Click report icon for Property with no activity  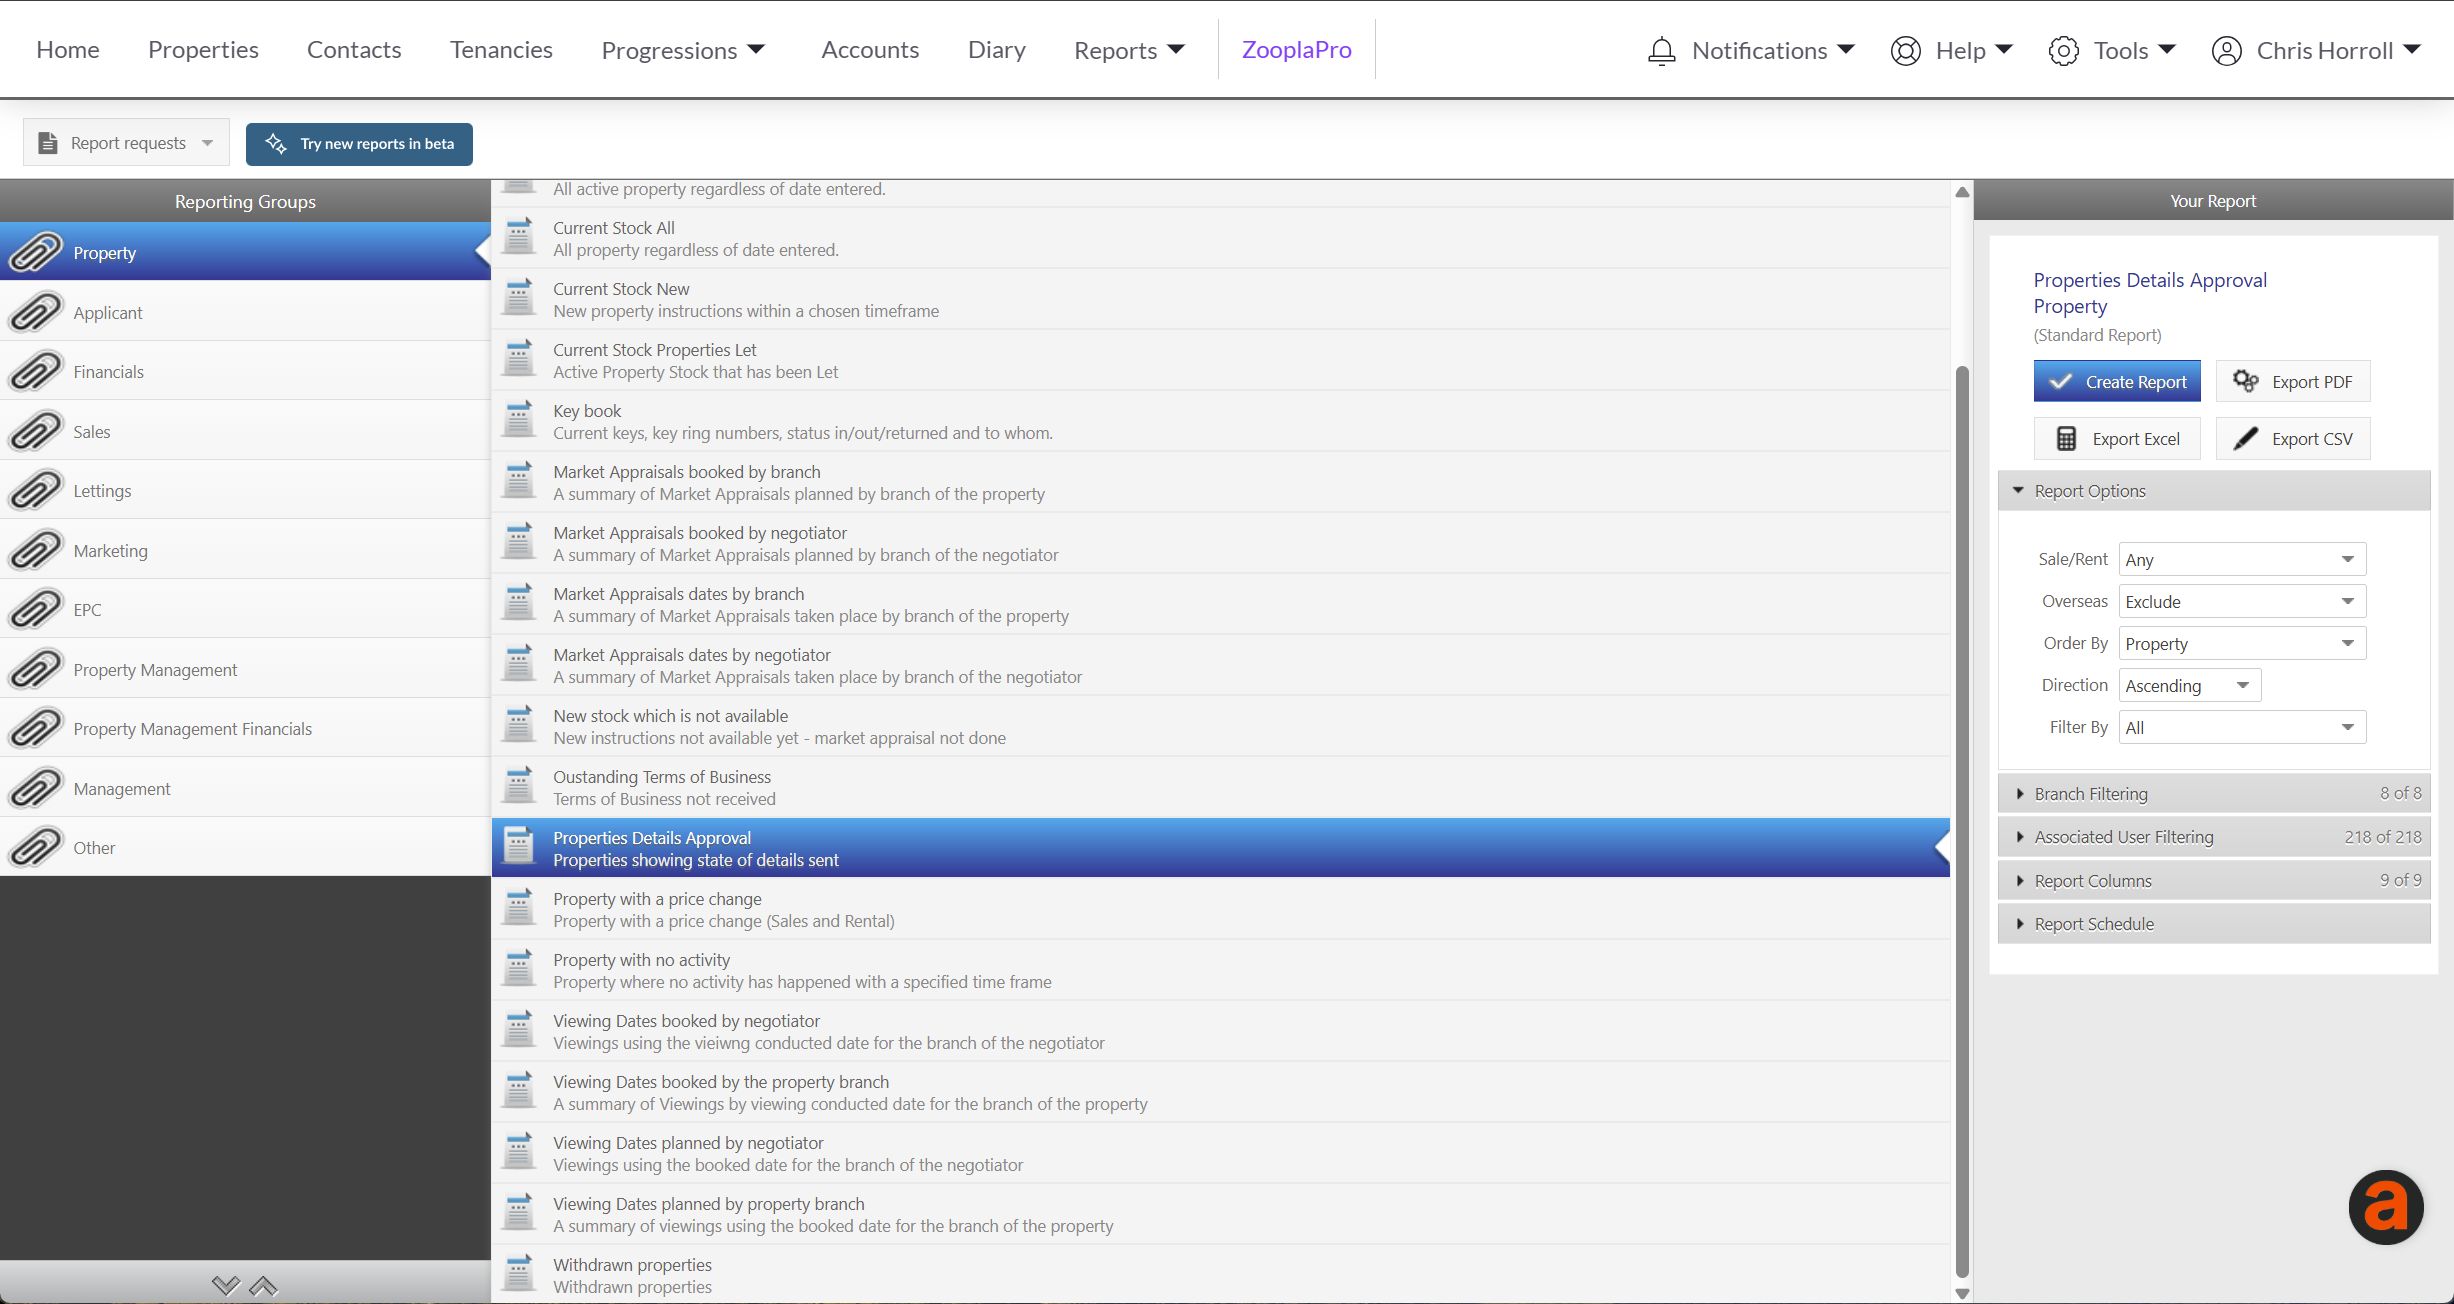tap(519, 969)
